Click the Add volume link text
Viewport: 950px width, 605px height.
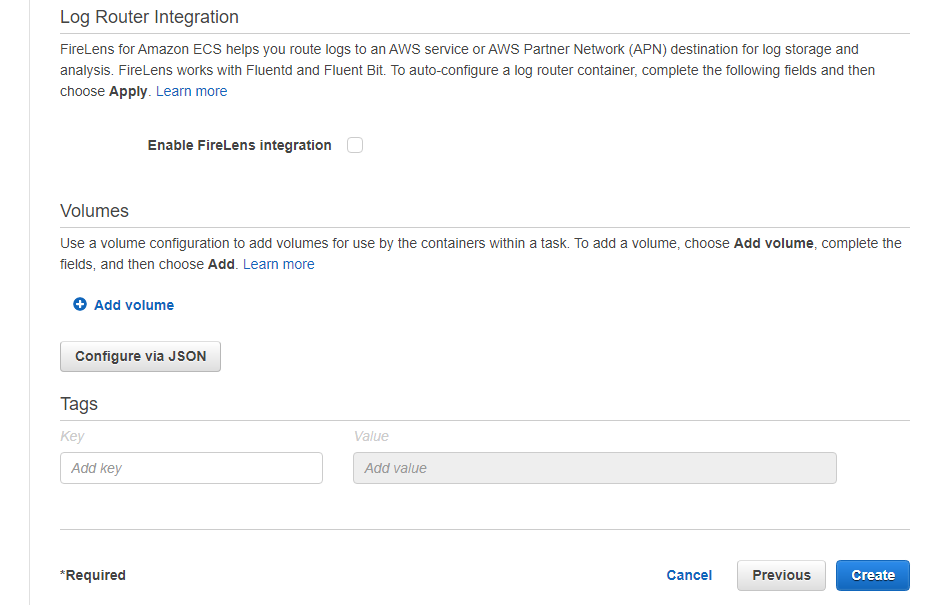[x=134, y=305]
